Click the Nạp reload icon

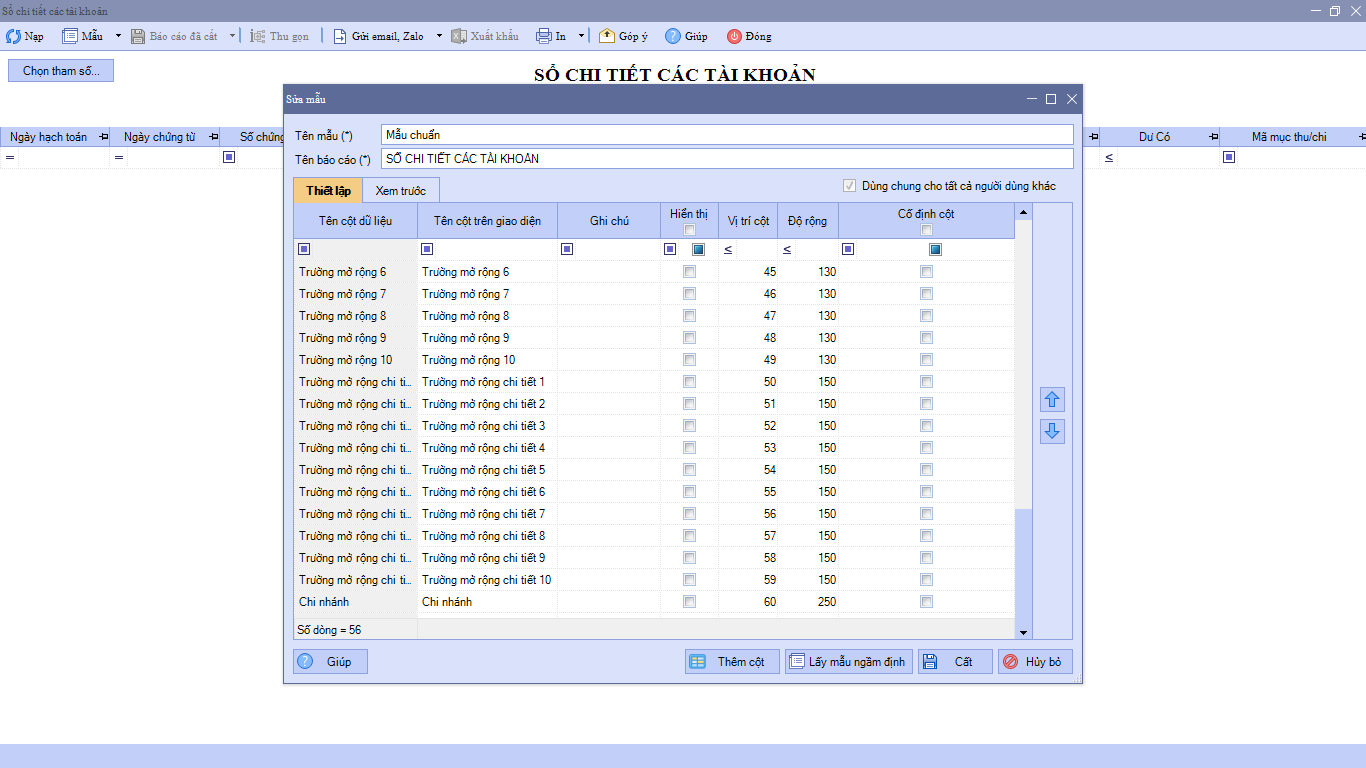tap(13, 36)
